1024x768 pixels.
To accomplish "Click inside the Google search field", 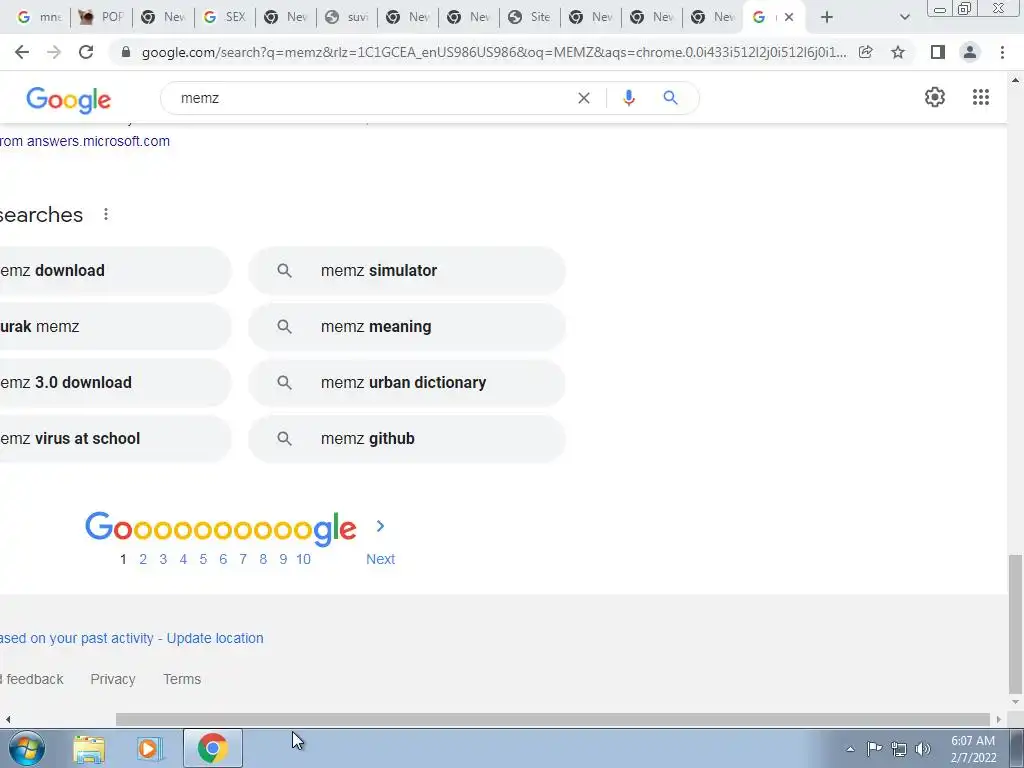I will point(372,98).
